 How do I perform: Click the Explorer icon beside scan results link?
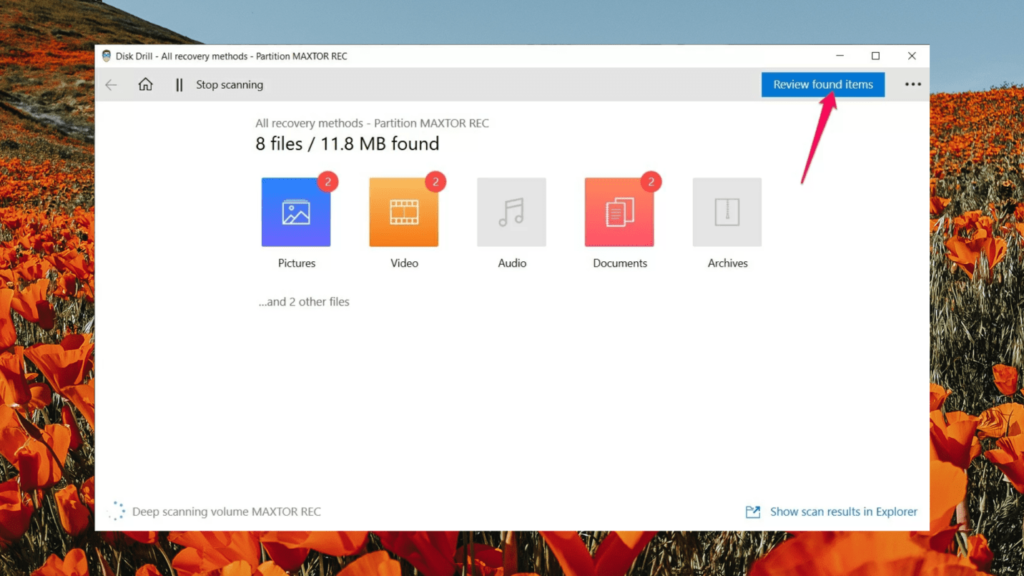pos(753,511)
